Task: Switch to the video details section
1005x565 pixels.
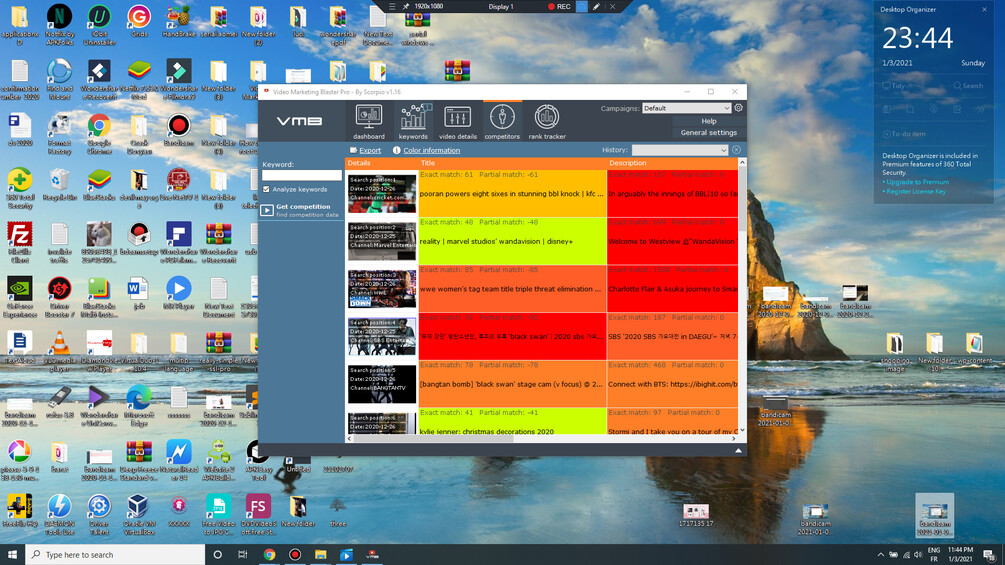Action: [x=458, y=120]
